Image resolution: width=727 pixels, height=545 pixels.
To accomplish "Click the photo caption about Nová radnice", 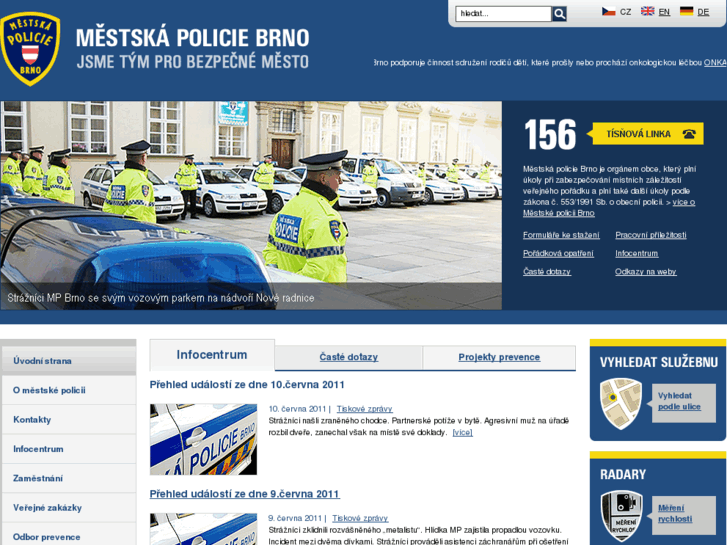I will (161, 298).
